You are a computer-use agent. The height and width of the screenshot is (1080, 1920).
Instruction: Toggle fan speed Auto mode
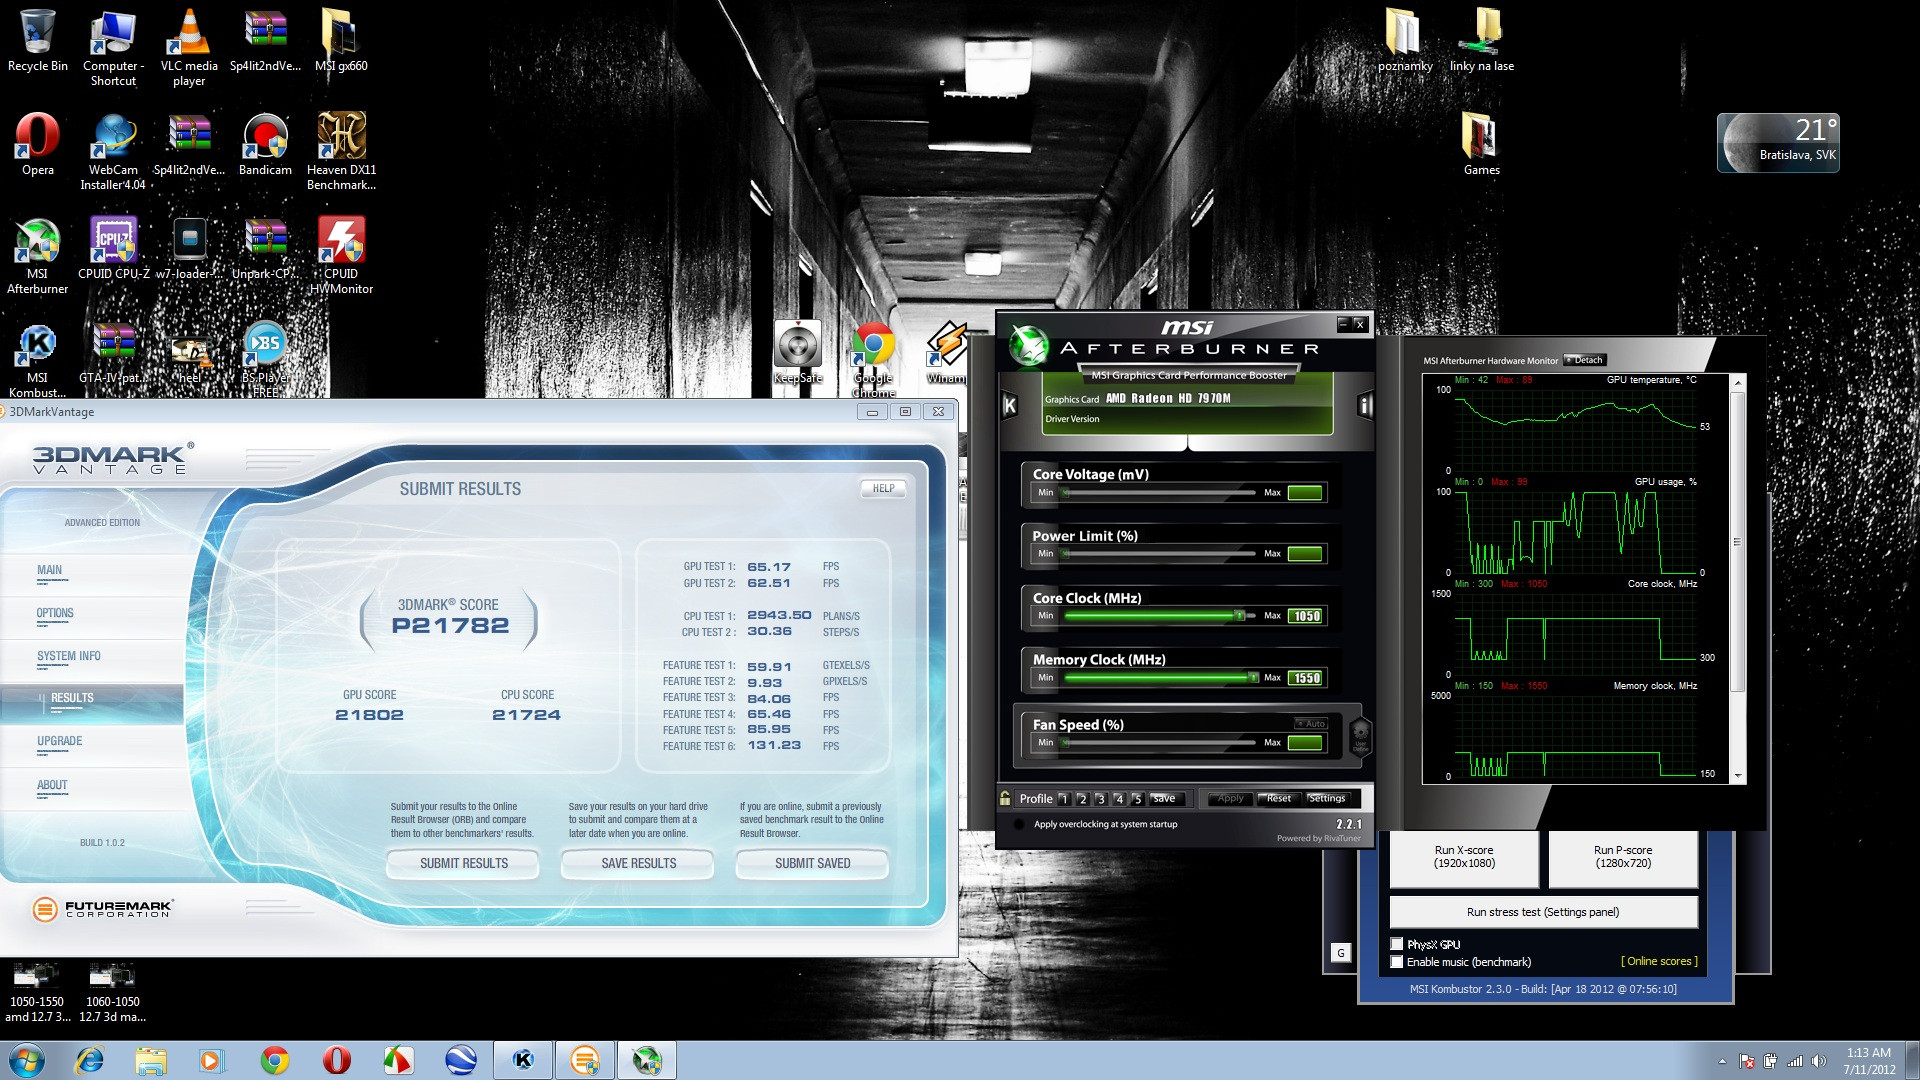click(x=1311, y=723)
